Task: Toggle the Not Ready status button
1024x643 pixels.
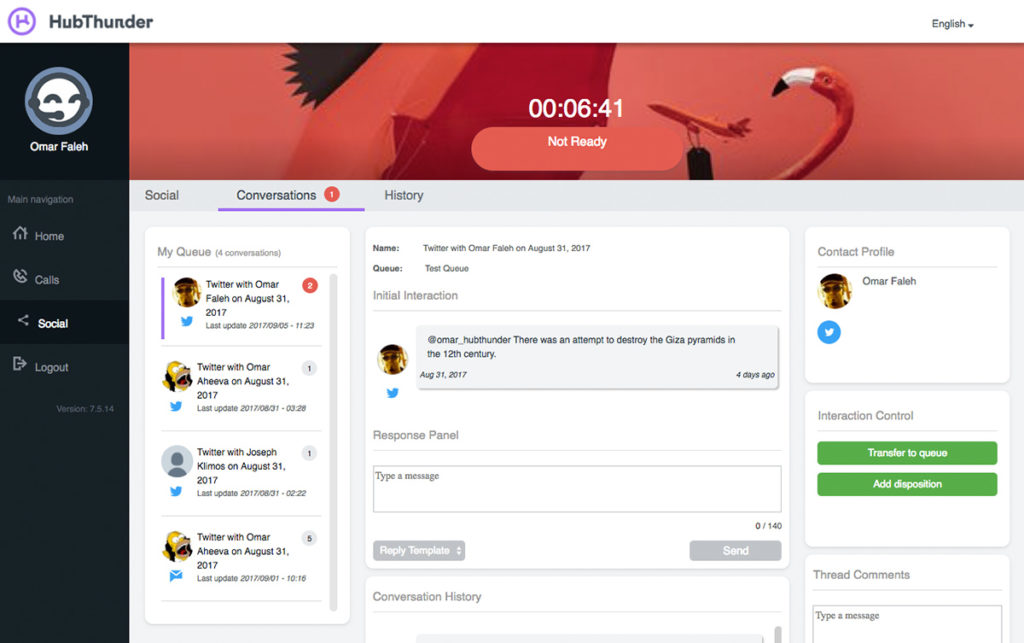Action: 577,143
